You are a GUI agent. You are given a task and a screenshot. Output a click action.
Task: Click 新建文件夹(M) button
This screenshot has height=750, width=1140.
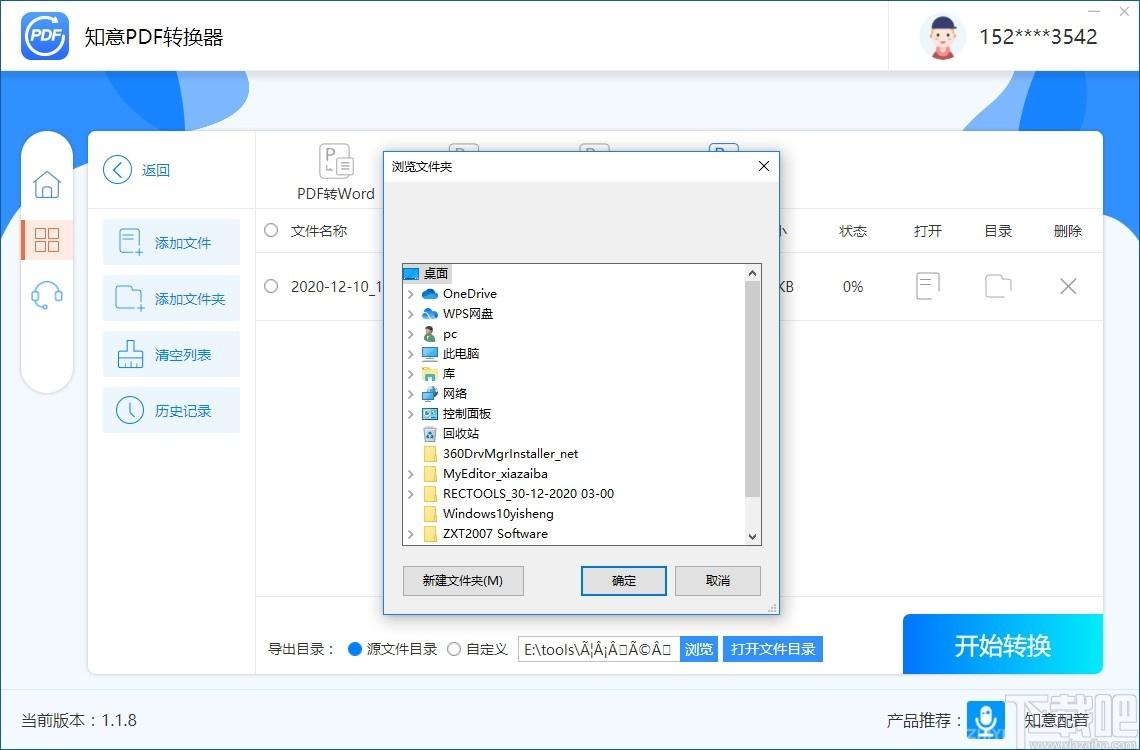coord(463,581)
